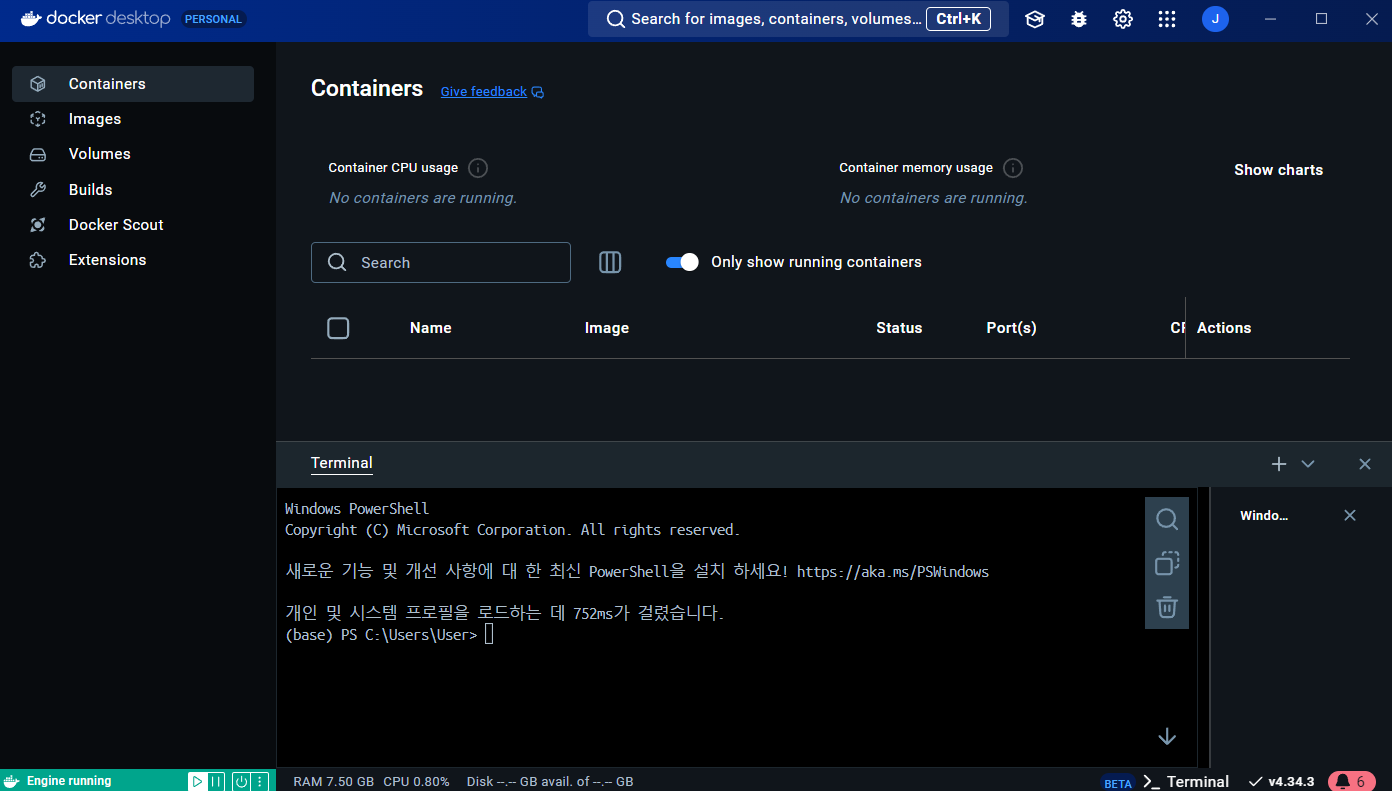Pause the Docker engine
Screen dimensions: 1392x791
(216, 781)
